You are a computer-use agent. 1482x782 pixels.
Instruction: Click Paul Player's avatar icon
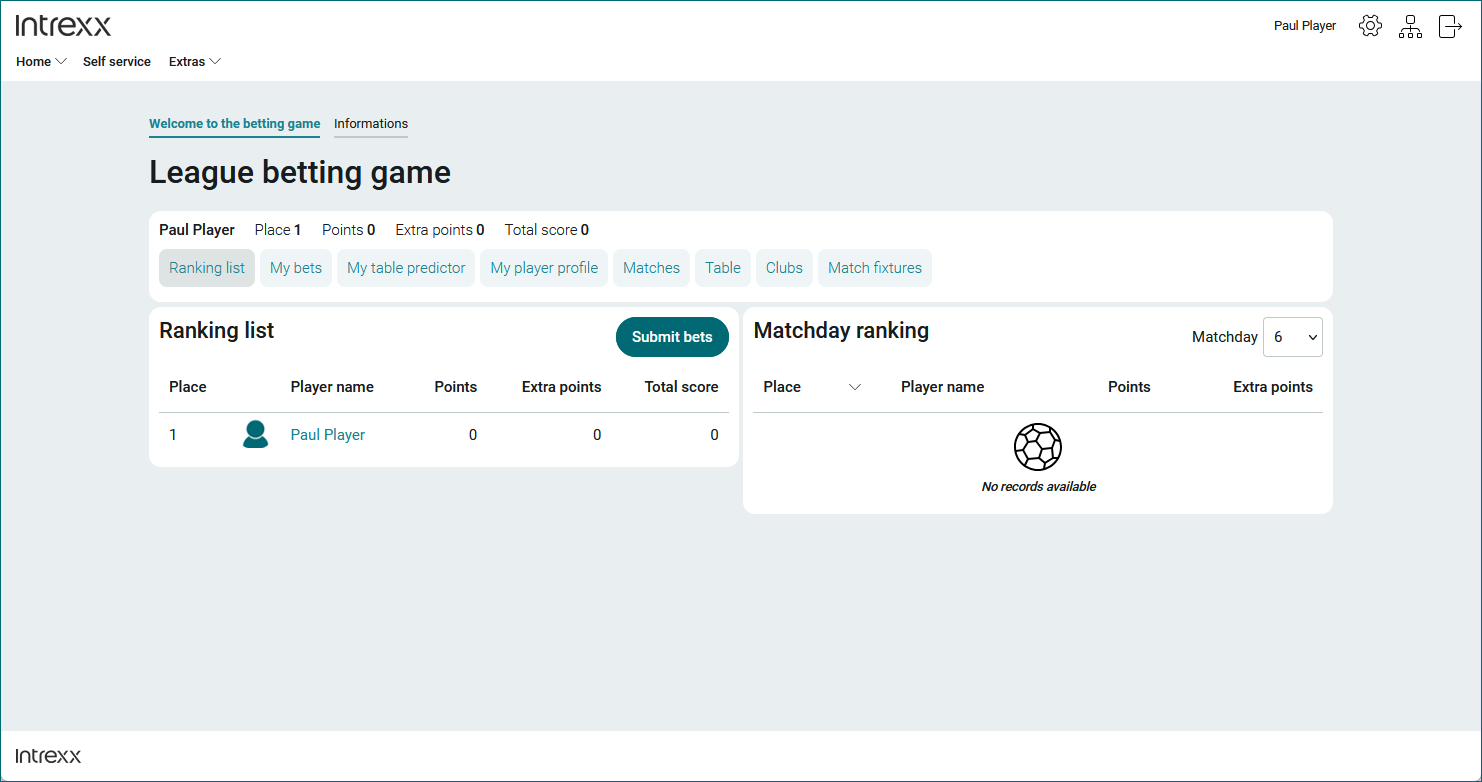tap(256, 434)
